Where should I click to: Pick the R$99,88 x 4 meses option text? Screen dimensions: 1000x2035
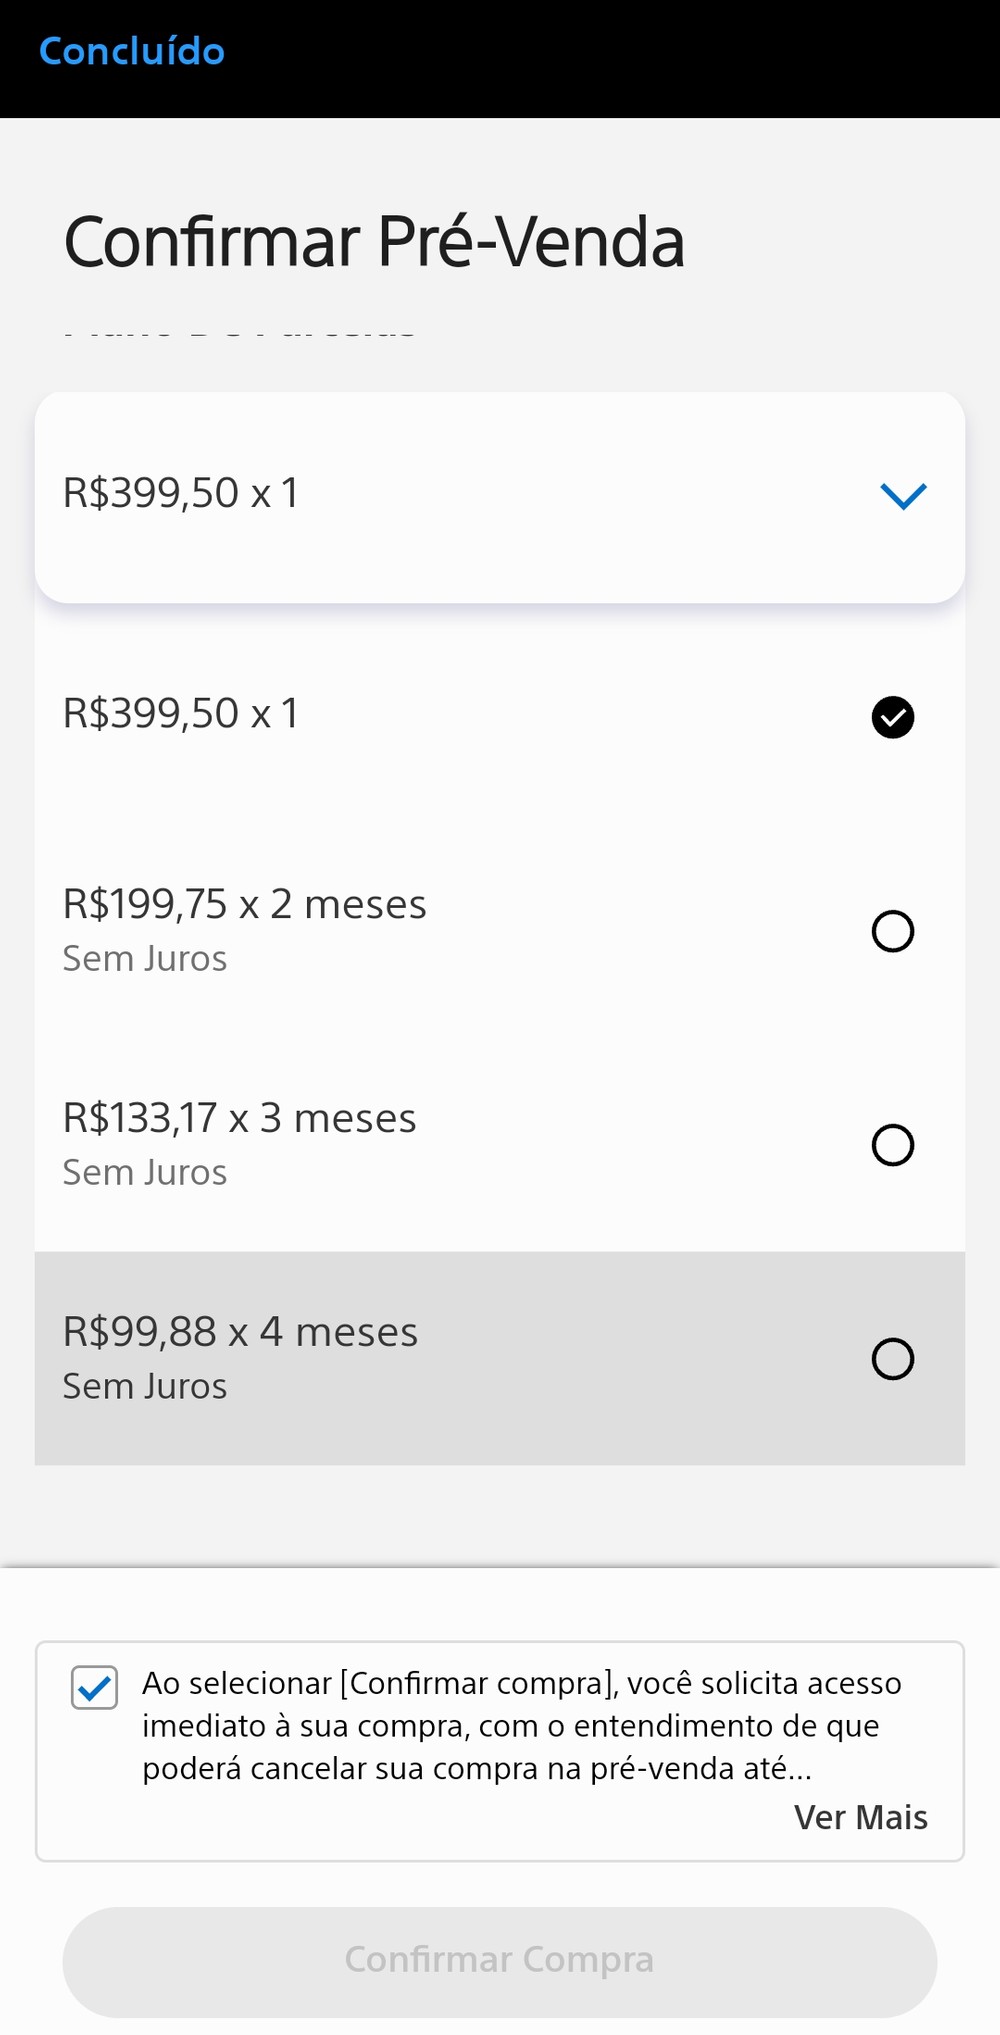point(240,1332)
